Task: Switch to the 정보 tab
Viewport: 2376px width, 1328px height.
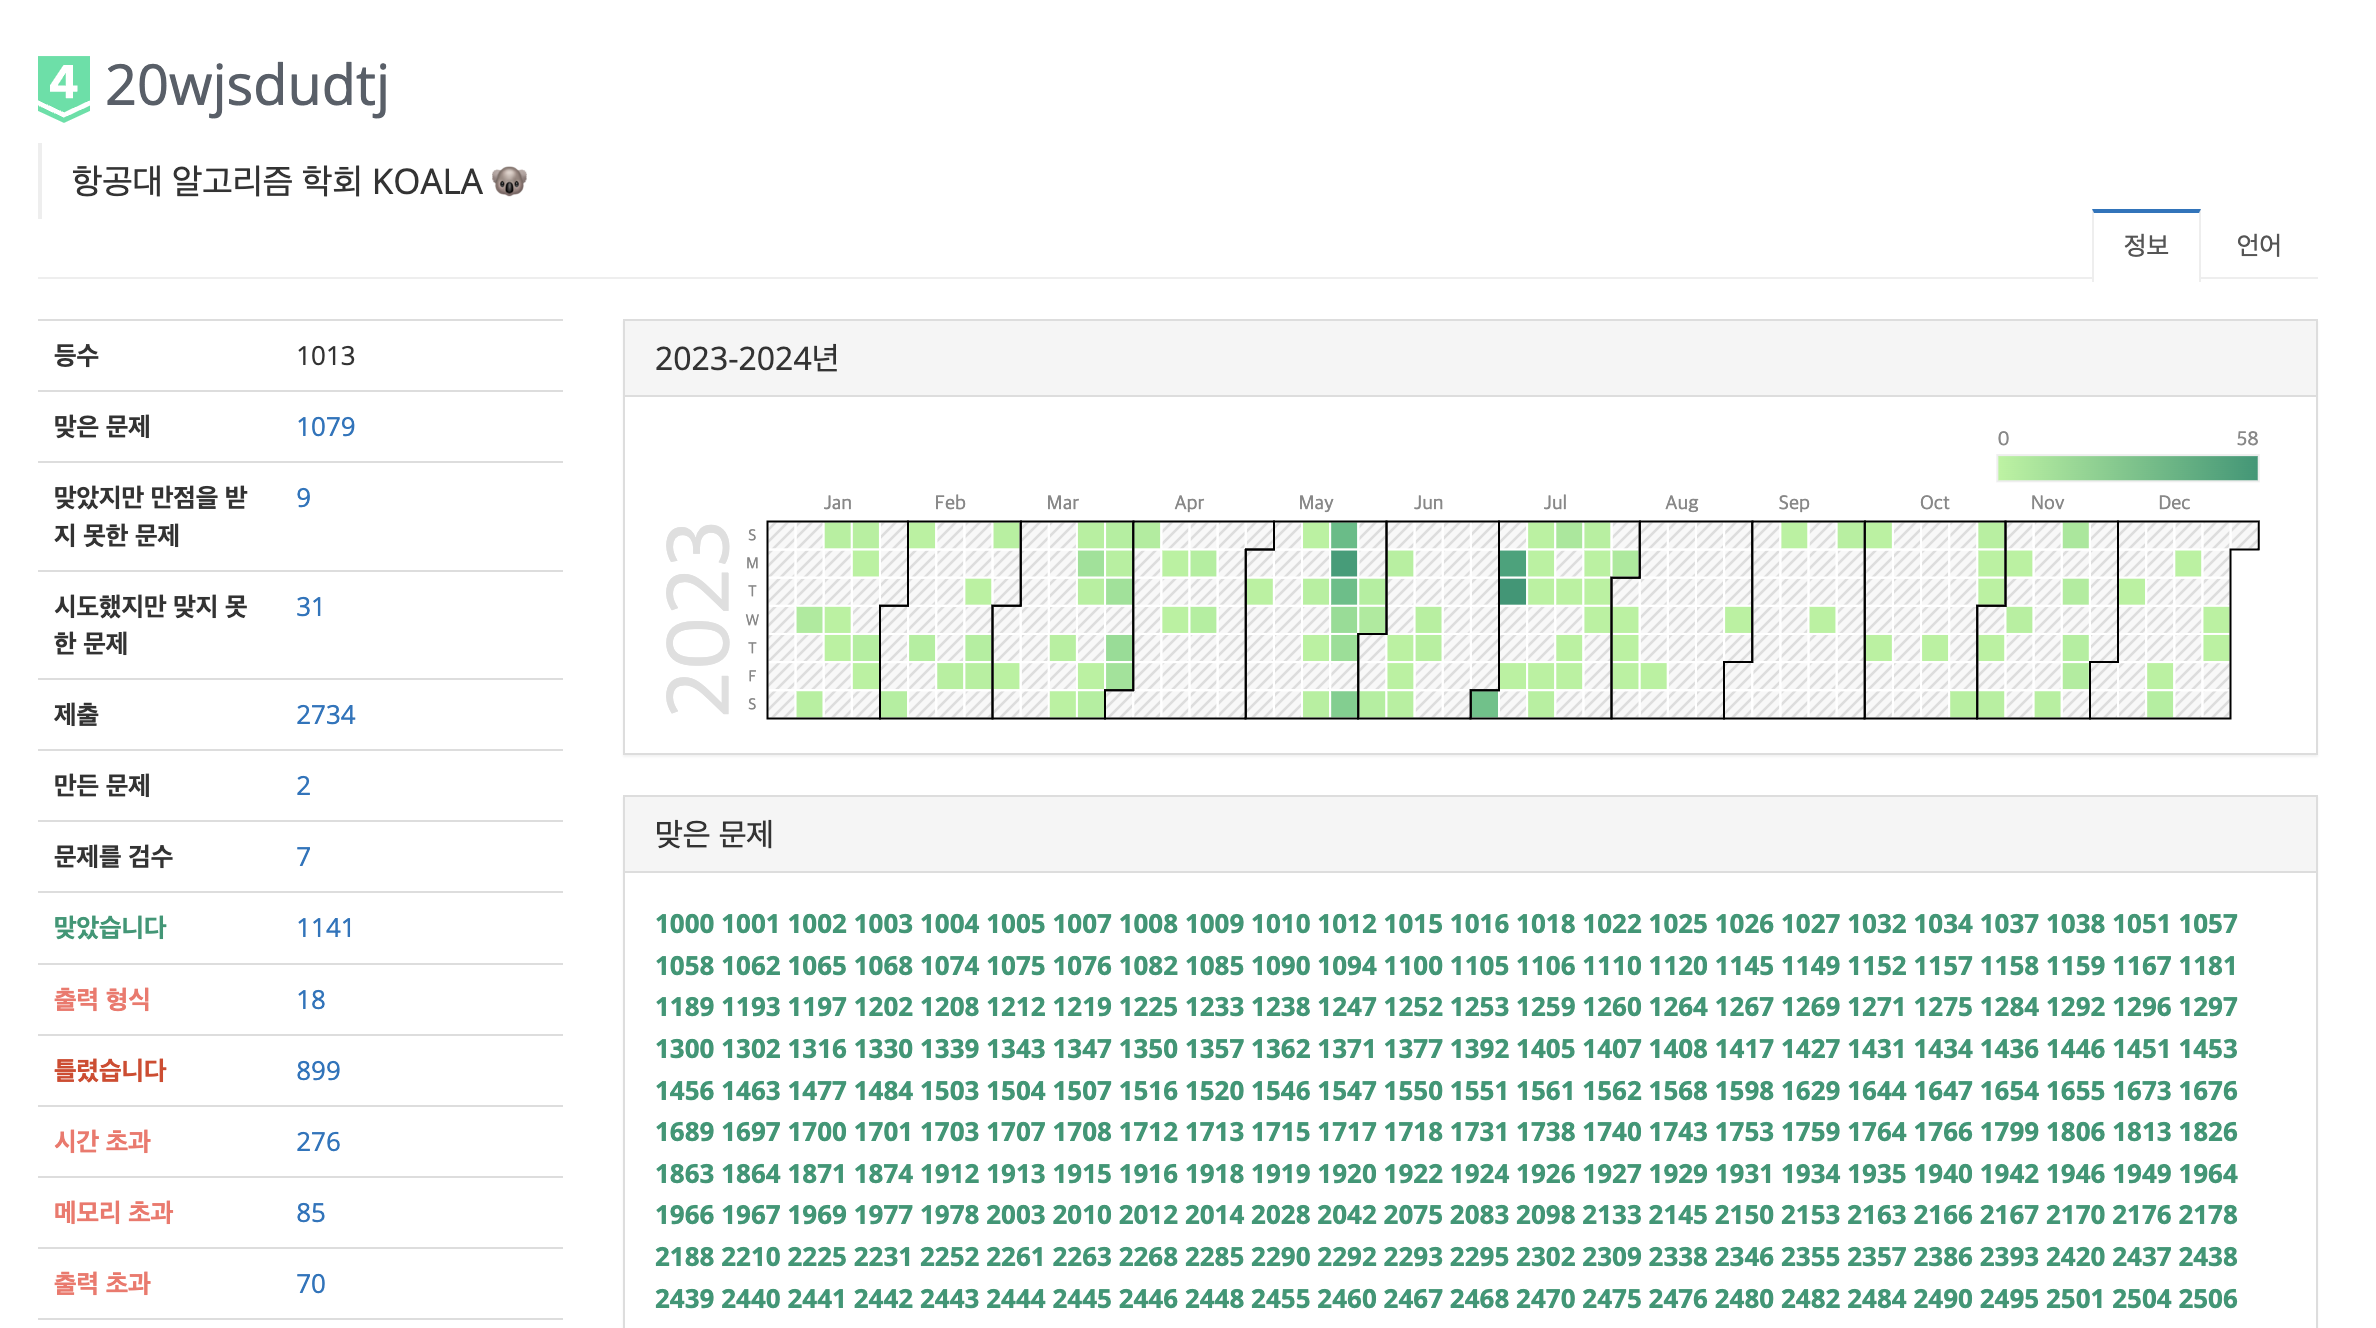Action: click(x=2145, y=245)
